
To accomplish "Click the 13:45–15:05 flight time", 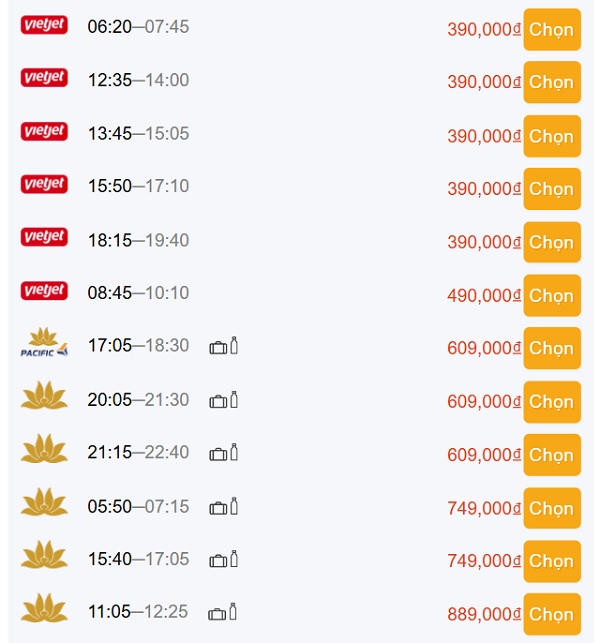I will (x=138, y=133).
